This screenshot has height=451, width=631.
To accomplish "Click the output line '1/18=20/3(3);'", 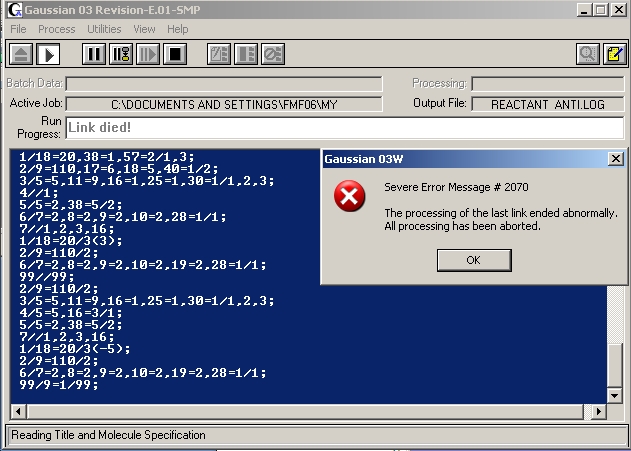I will click(x=70, y=241).
